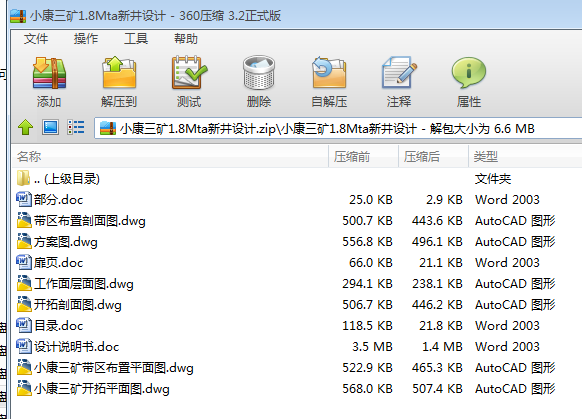582x419 pixels.
Task: Open the 帮助 menu
Action: [x=186, y=39]
